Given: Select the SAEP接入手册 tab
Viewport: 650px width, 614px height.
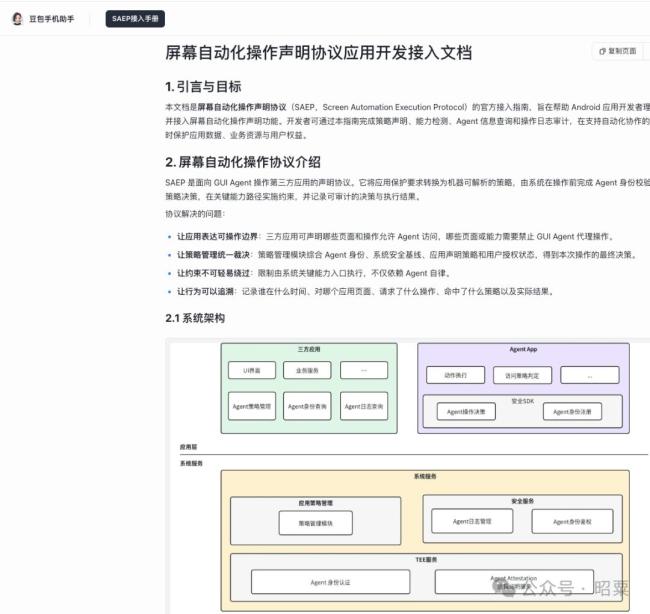Looking at the screenshot, I should 135,19.
